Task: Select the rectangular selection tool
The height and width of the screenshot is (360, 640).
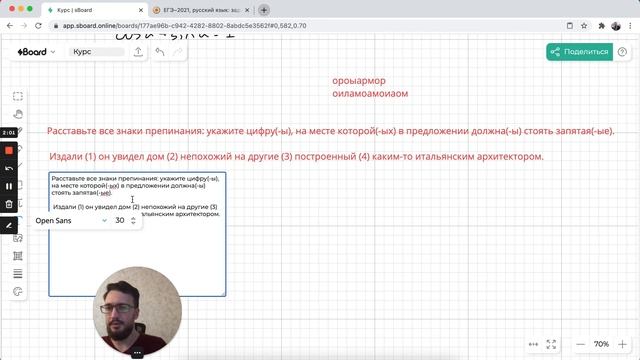Action: pyautogui.click(x=18, y=96)
